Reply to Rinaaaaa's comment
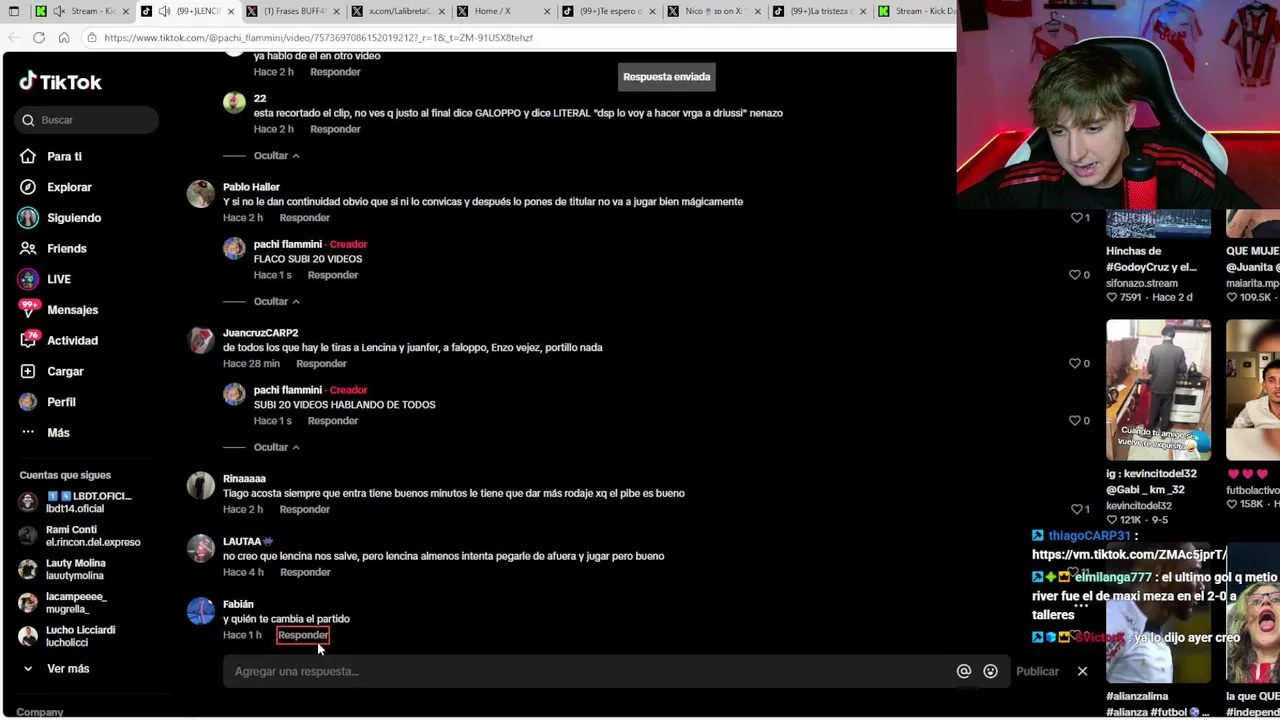This screenshot has height=720, width=1280. (x=304, y=510)
